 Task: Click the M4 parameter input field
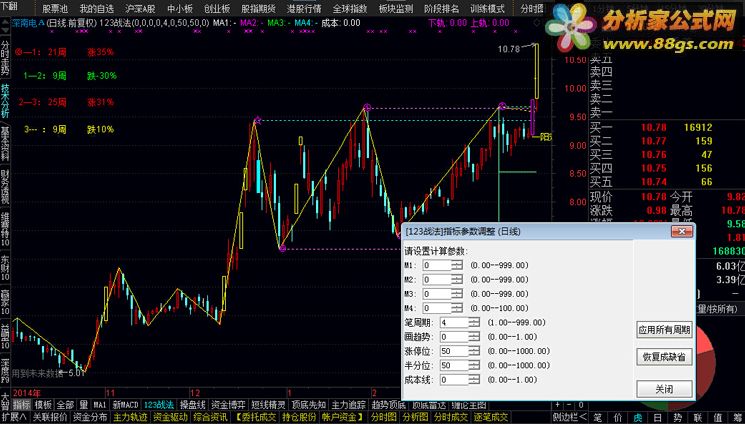pyautogui.click(x=437, y=308)
